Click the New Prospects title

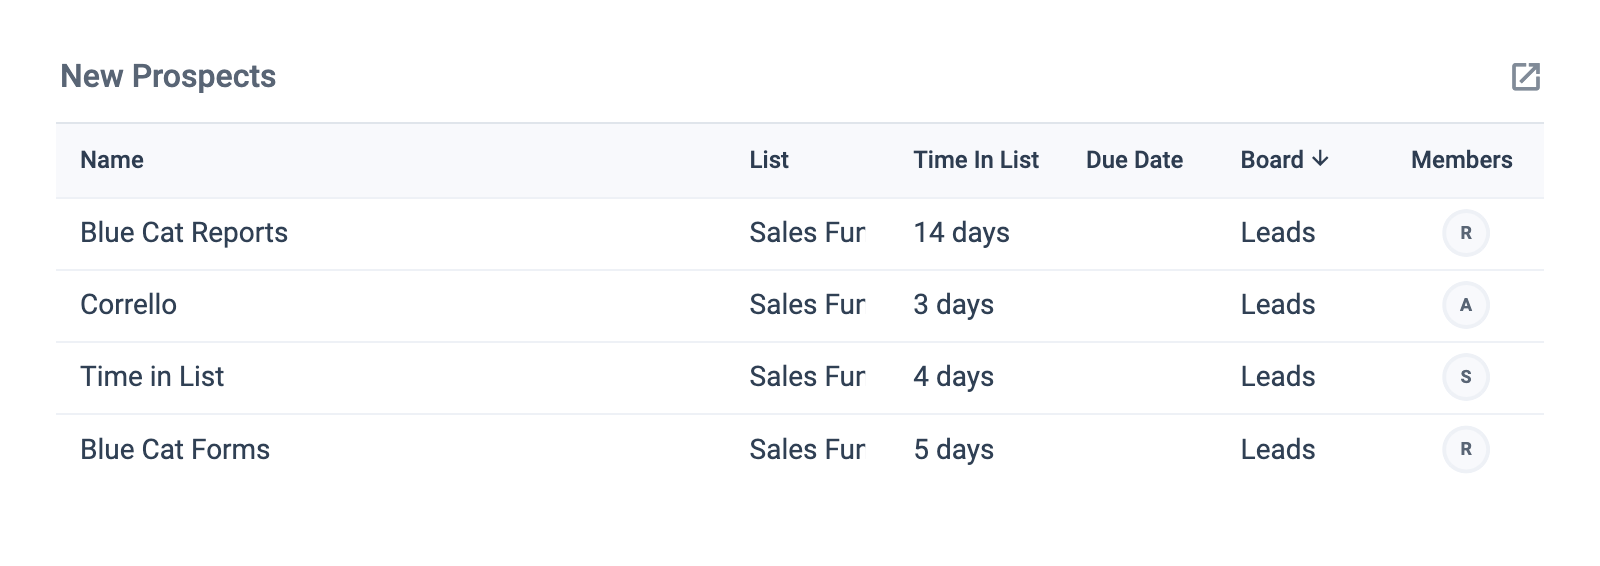[x=168, y=77]
